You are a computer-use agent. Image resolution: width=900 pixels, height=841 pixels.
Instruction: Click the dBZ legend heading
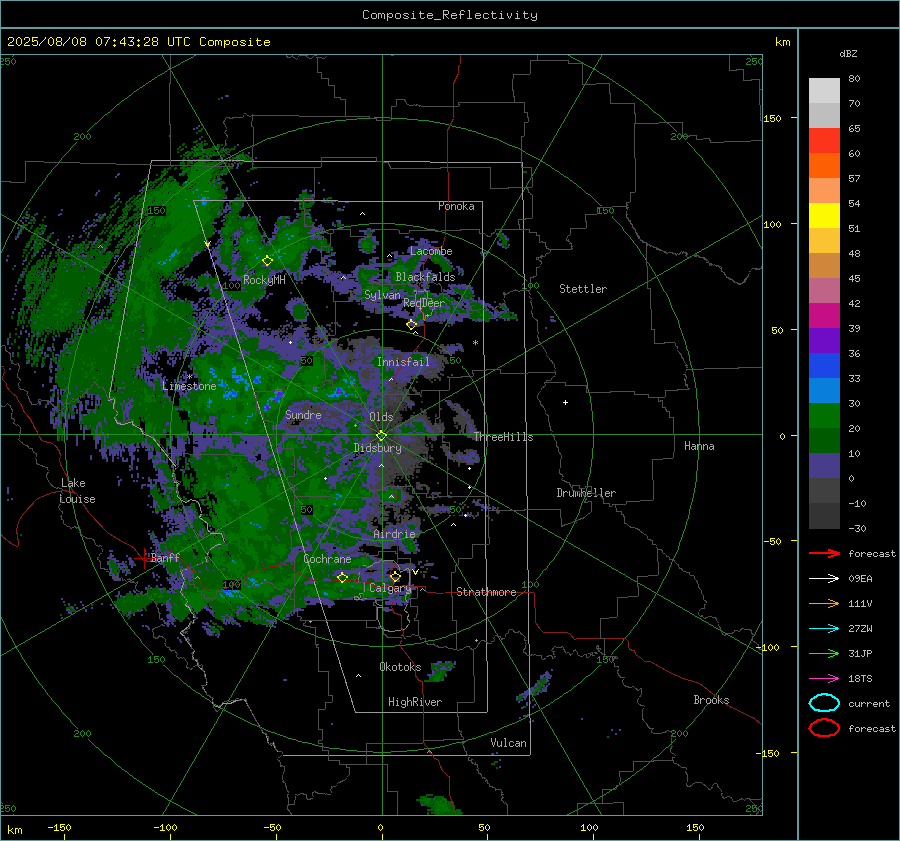pos(848,54)
